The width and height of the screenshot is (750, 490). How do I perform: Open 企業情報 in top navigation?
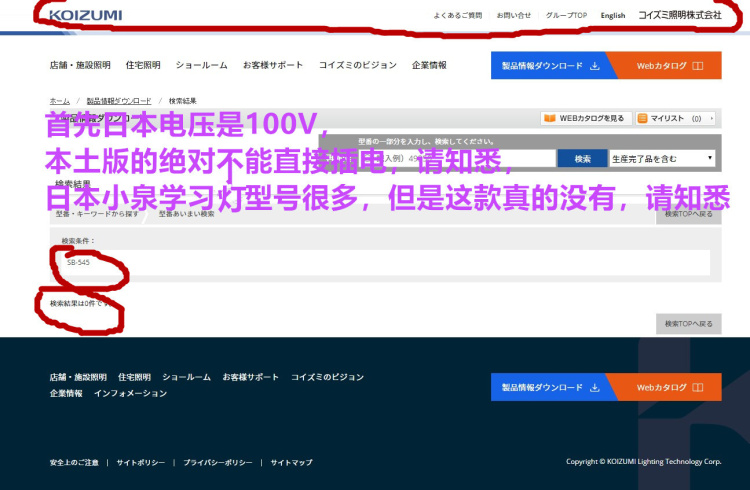click(x=429, y=65)
